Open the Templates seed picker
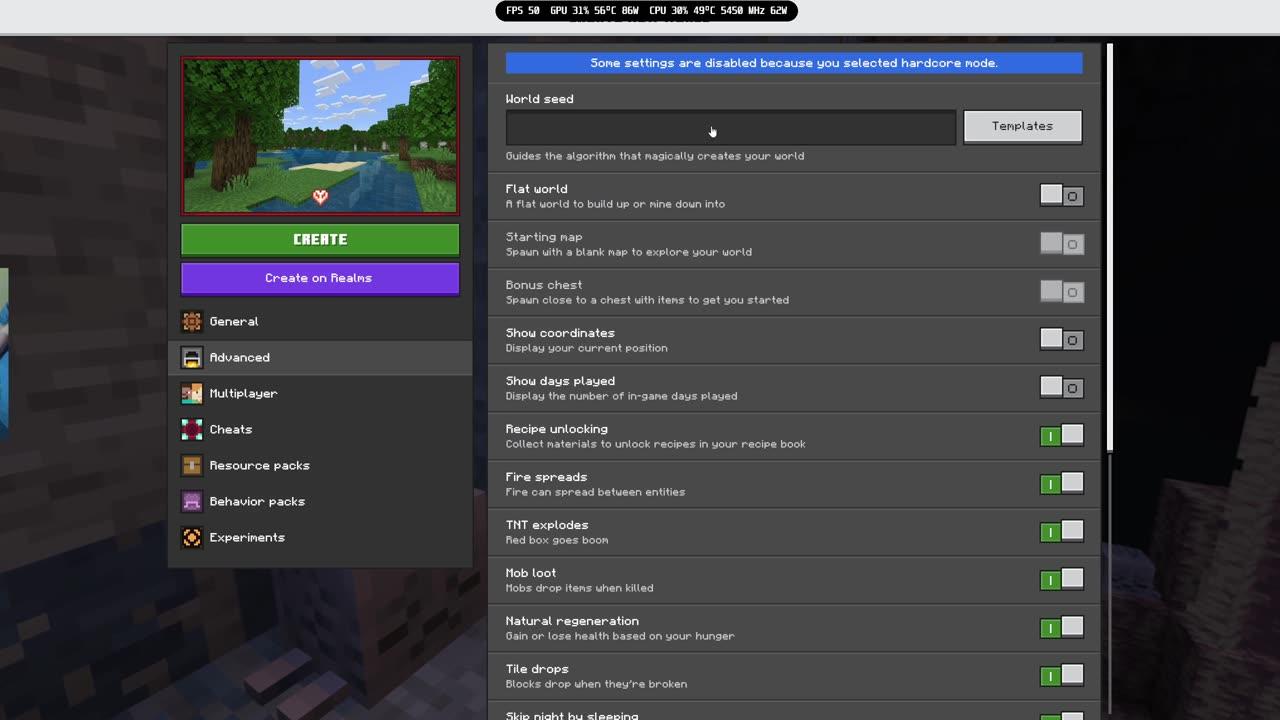Screen dimensions: 1280x720 click(1022, 127)
